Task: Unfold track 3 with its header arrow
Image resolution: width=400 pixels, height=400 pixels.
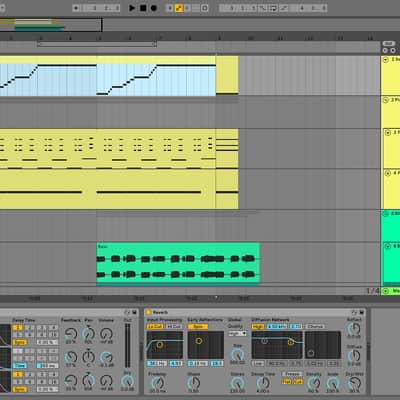Action: (388, 133)
